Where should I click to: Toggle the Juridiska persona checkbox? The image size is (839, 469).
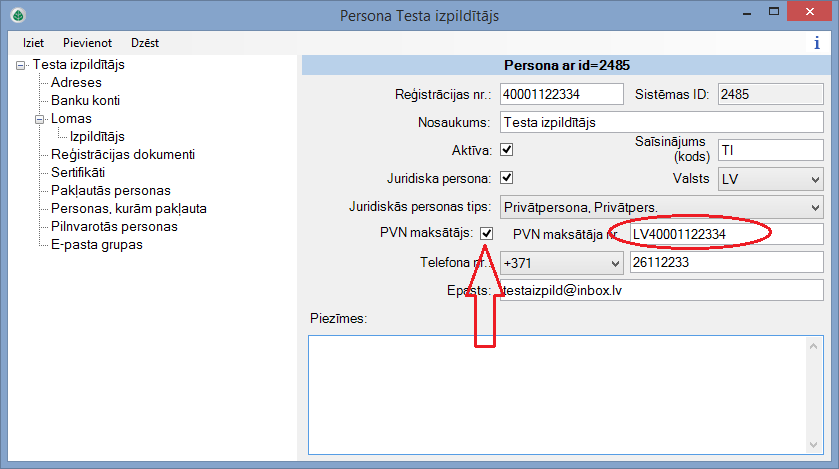tap(506, 178)
